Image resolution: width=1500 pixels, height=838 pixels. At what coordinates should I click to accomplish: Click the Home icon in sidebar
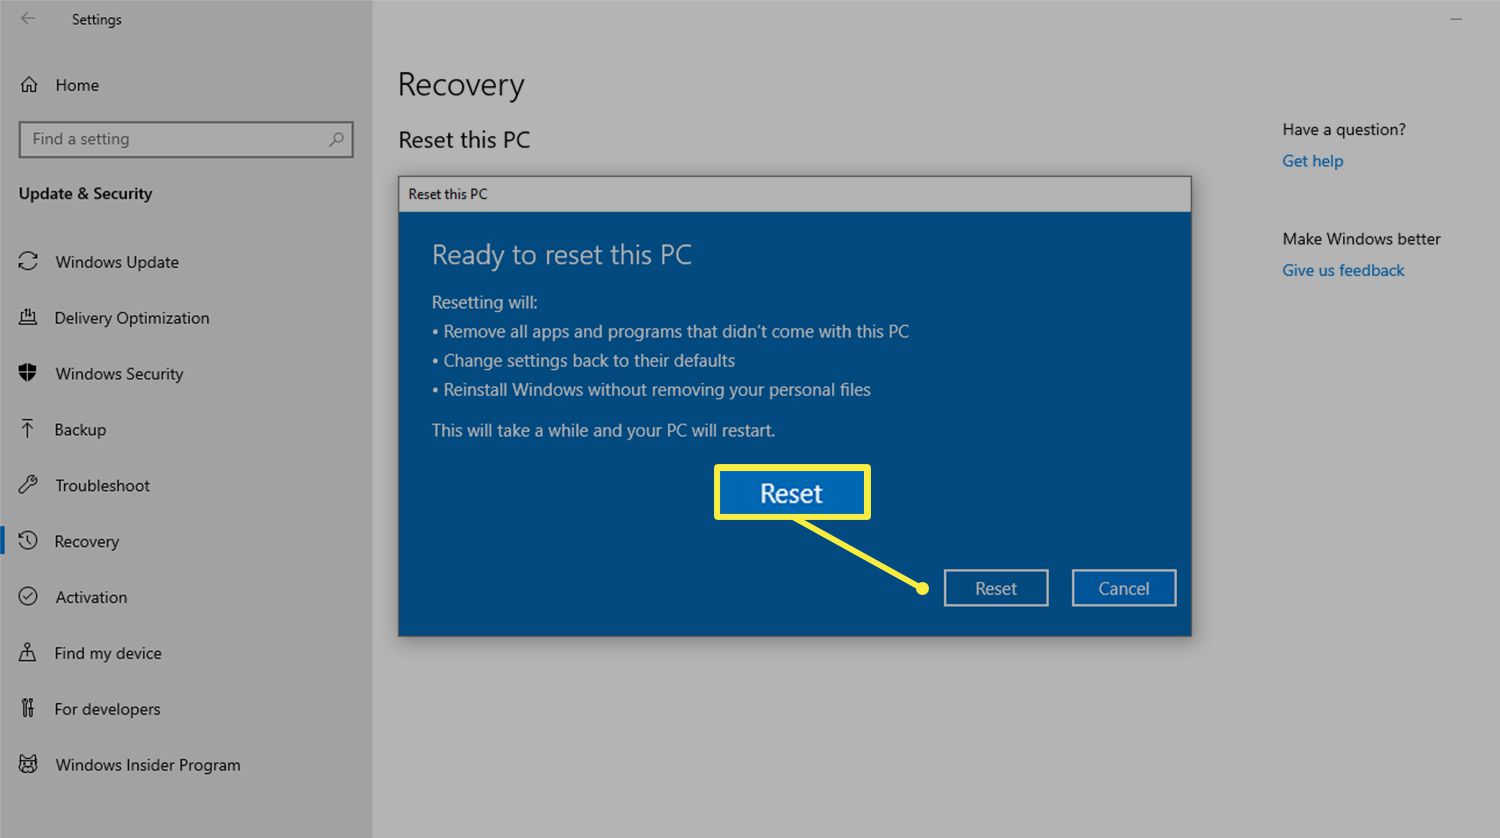[29, 85]
